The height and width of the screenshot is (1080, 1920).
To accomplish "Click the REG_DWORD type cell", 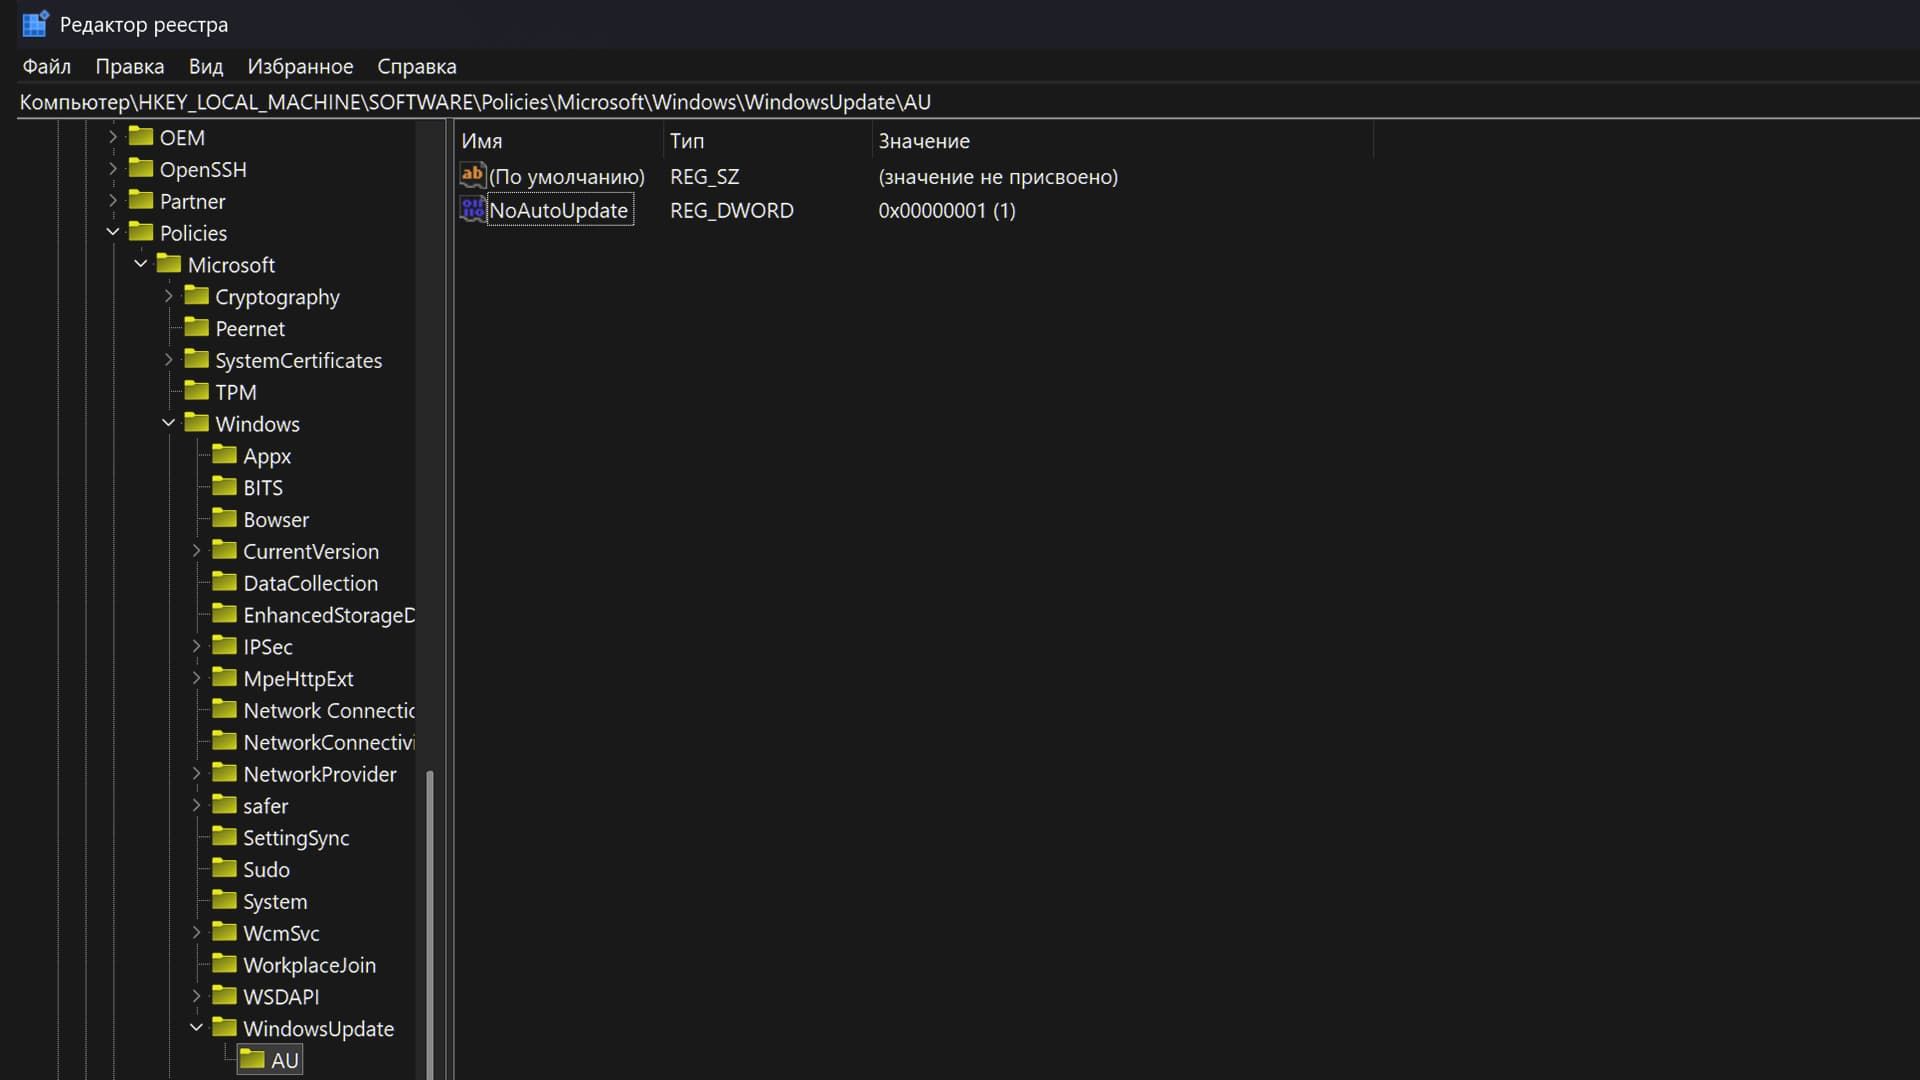I will pyautogui.click(x=732, y=210).
